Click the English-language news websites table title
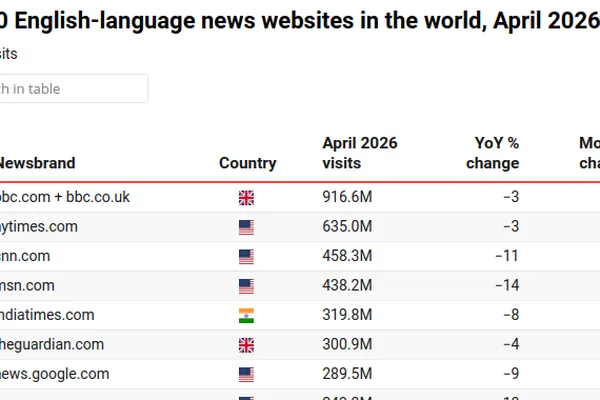The width and height of the screenshot is (600, 400). (x=300, y=21)
